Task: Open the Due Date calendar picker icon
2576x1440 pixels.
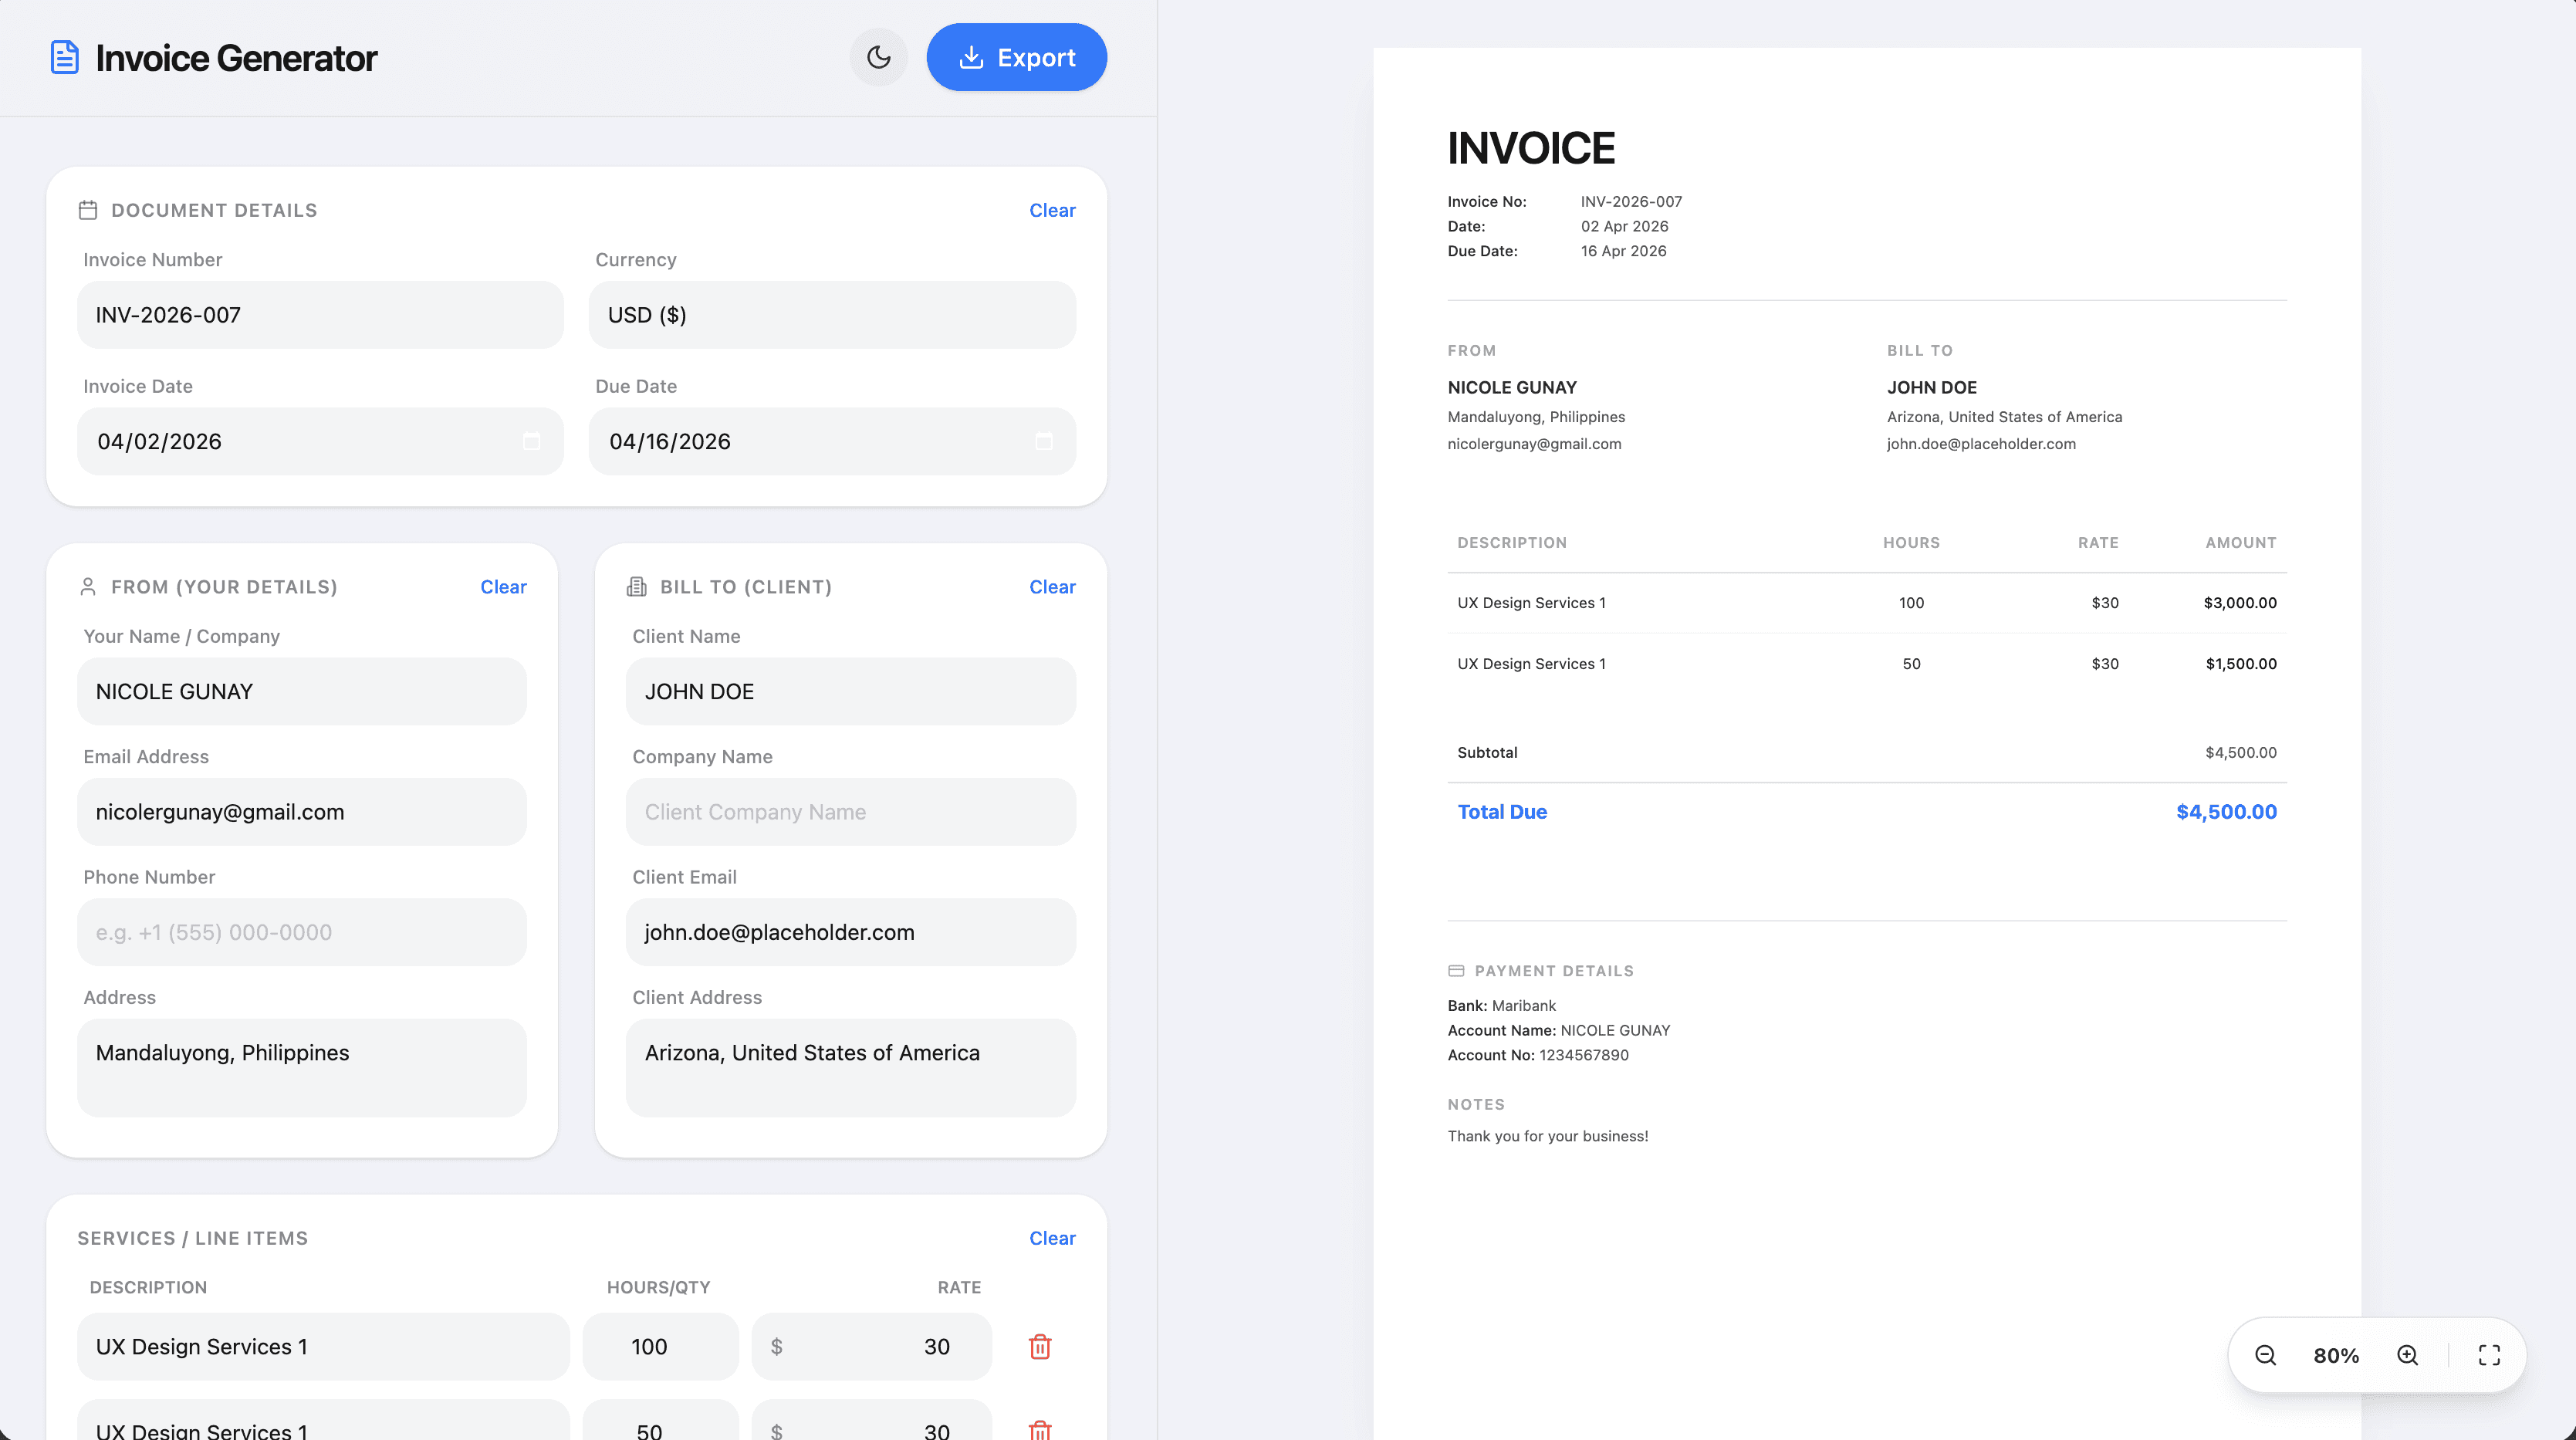Action: (x=1043, y=441)
